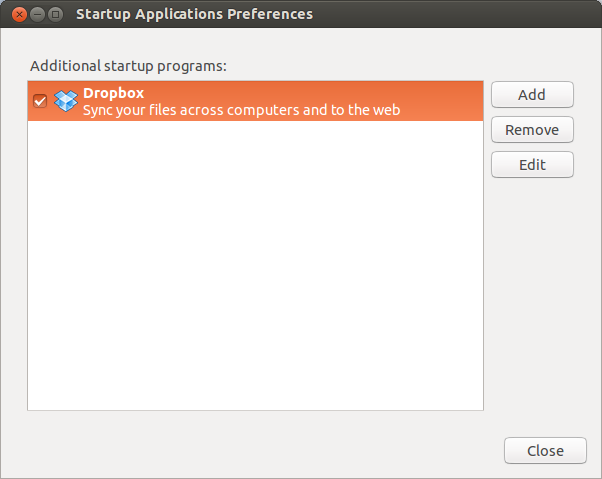Click the 'Sync your files' description text
Viewport: 602px width, 479px height.
[x=241, y=110]
